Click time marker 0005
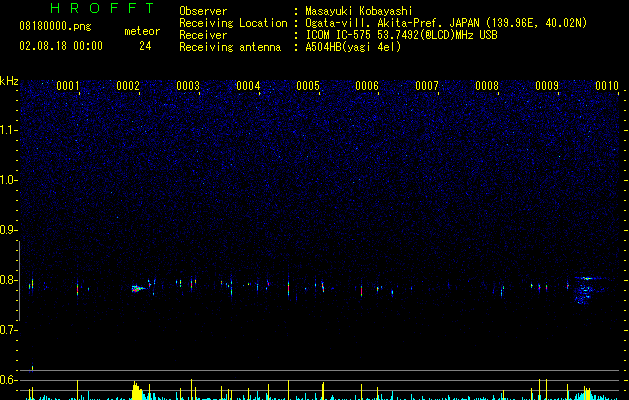 308,86
